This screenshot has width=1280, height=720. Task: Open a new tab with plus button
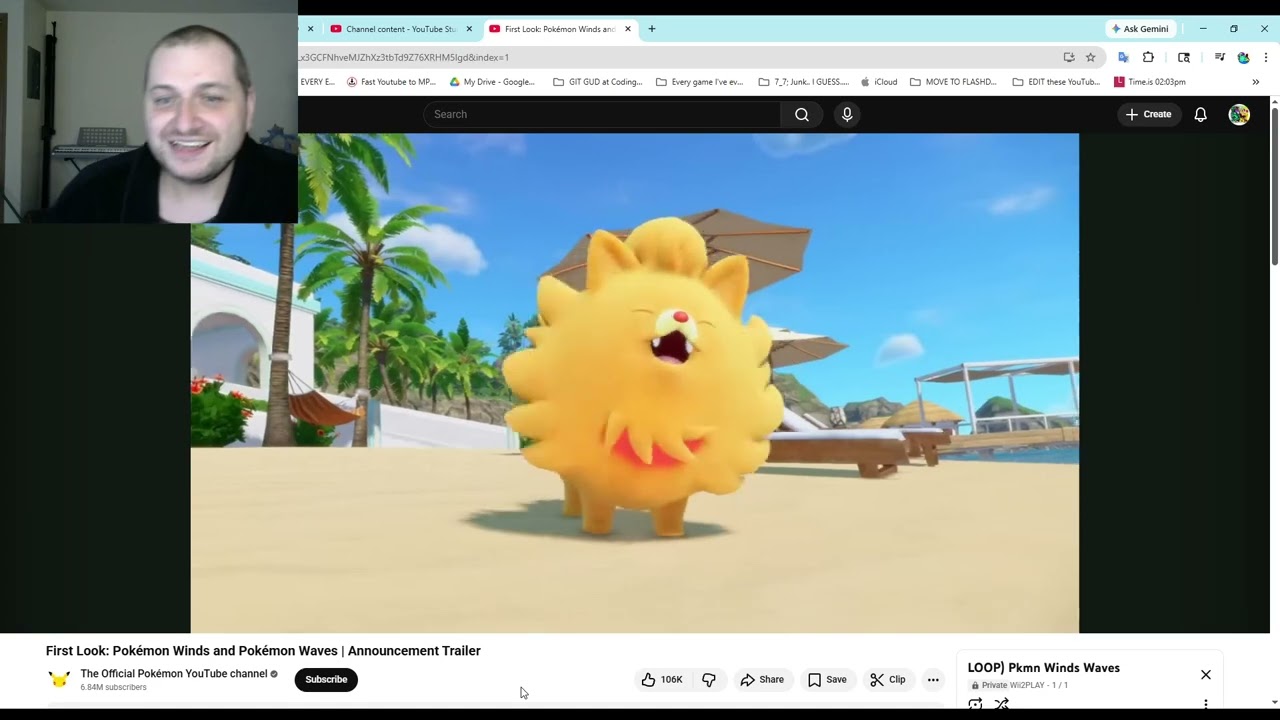pos(652,29)
